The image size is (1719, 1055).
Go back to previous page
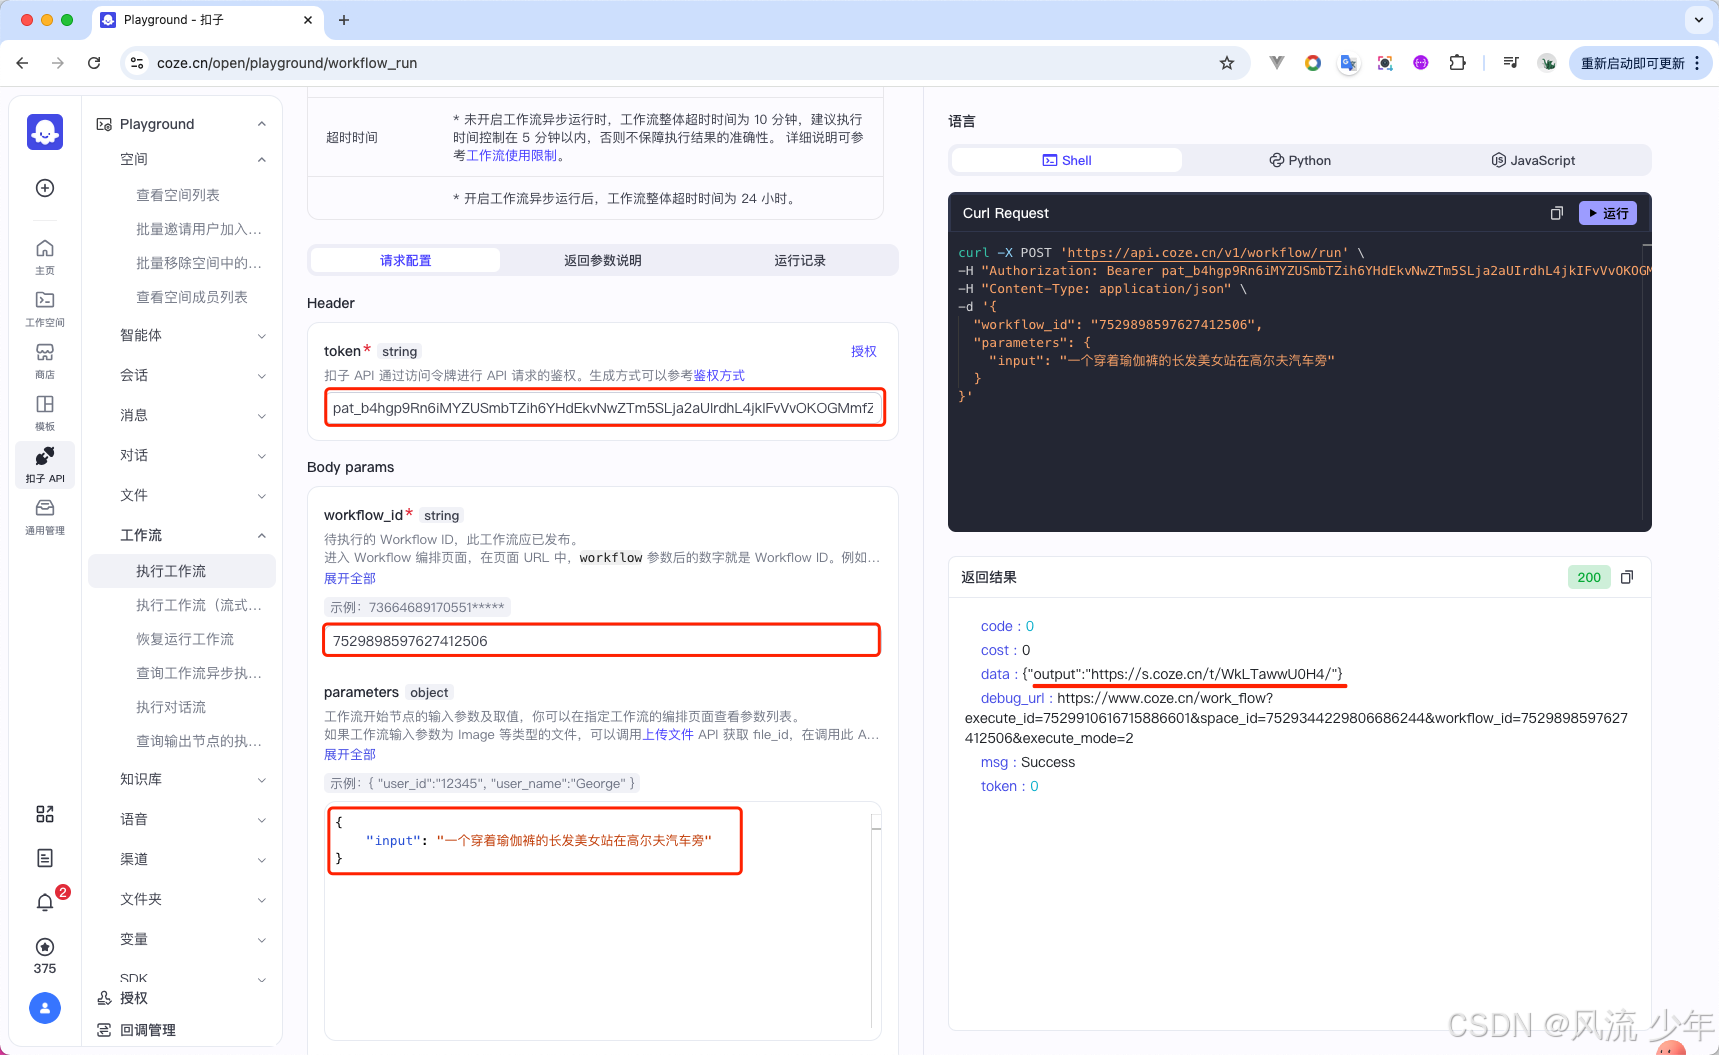pos(22,63)
